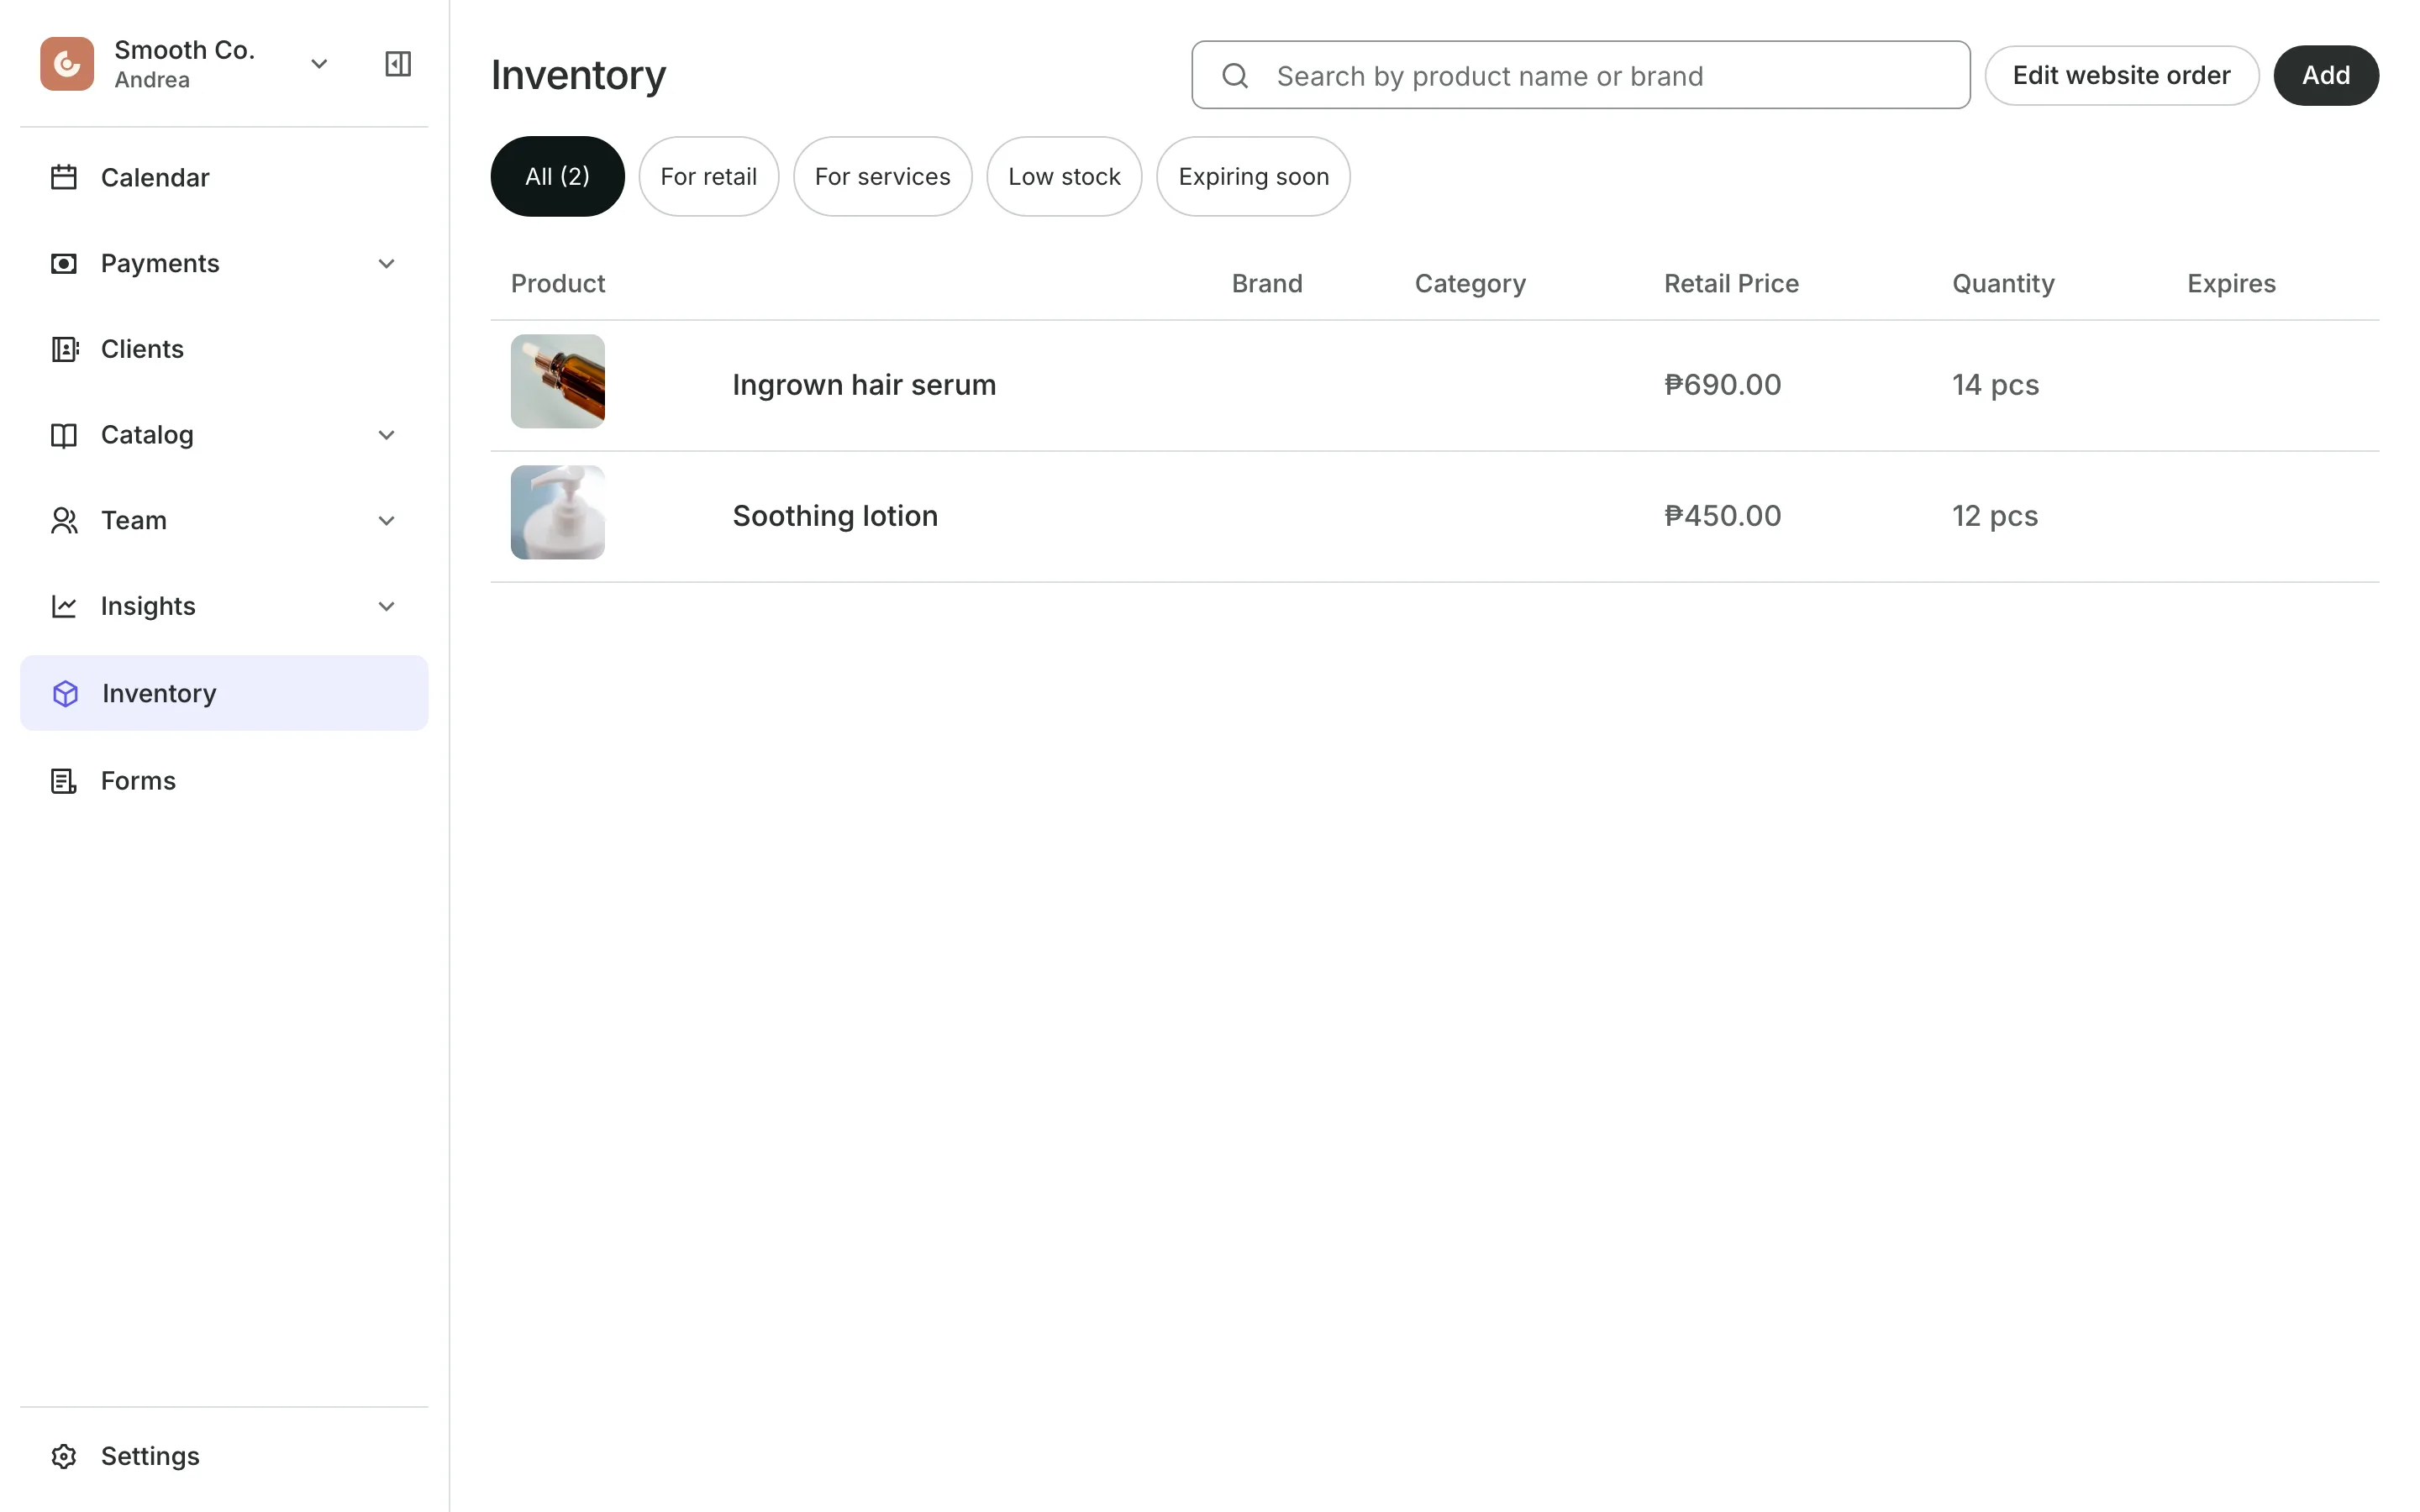Click the Add button

point(2325,75)
